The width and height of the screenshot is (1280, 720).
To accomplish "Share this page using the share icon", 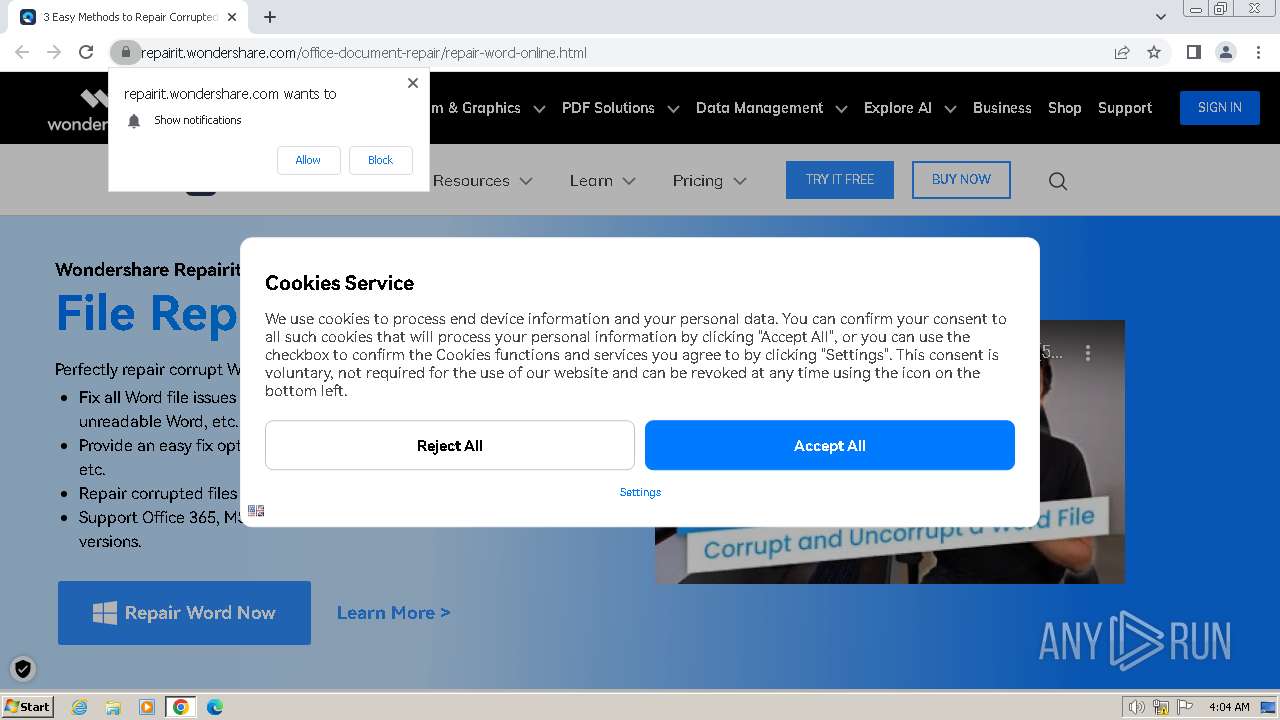I will coord(1122,52).
